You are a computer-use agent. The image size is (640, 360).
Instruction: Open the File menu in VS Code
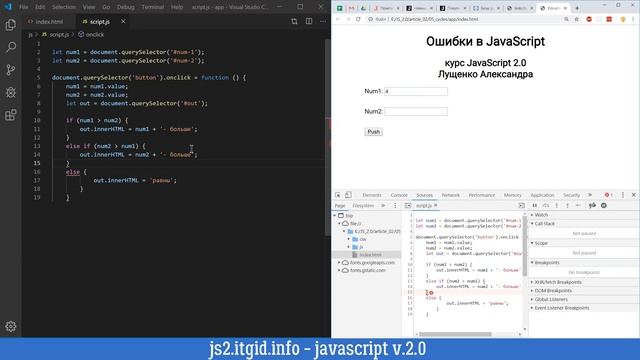24,7
